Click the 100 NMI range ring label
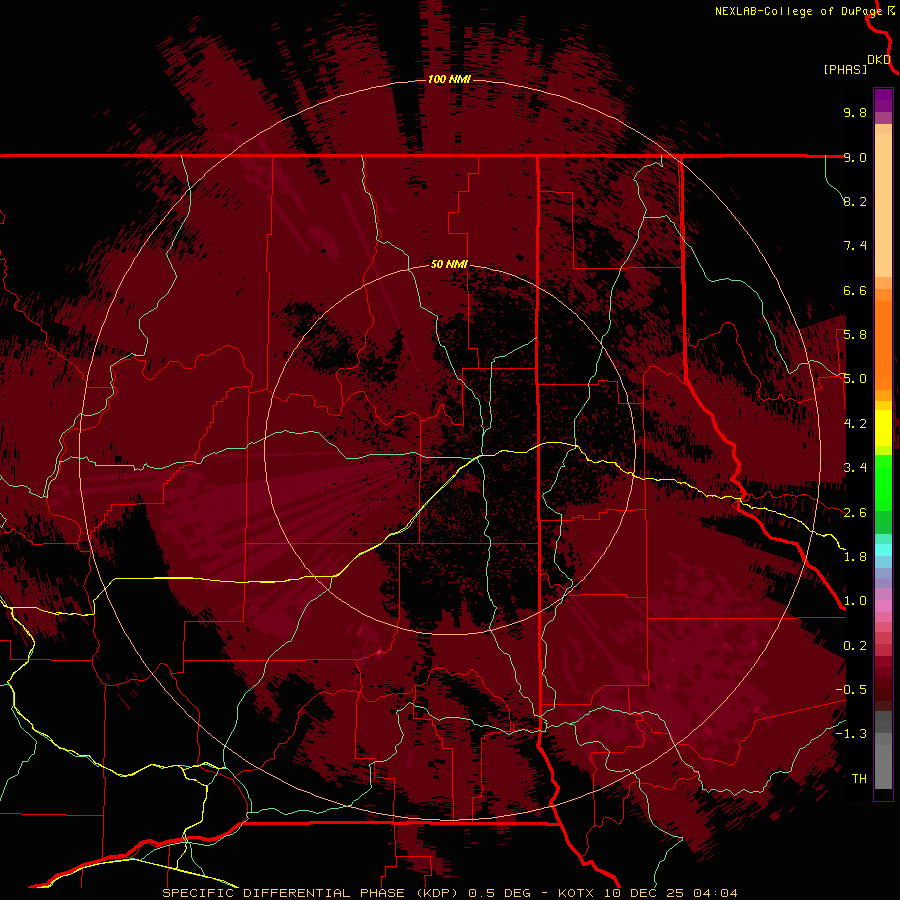The image size is (900, 900). (449, 79)
